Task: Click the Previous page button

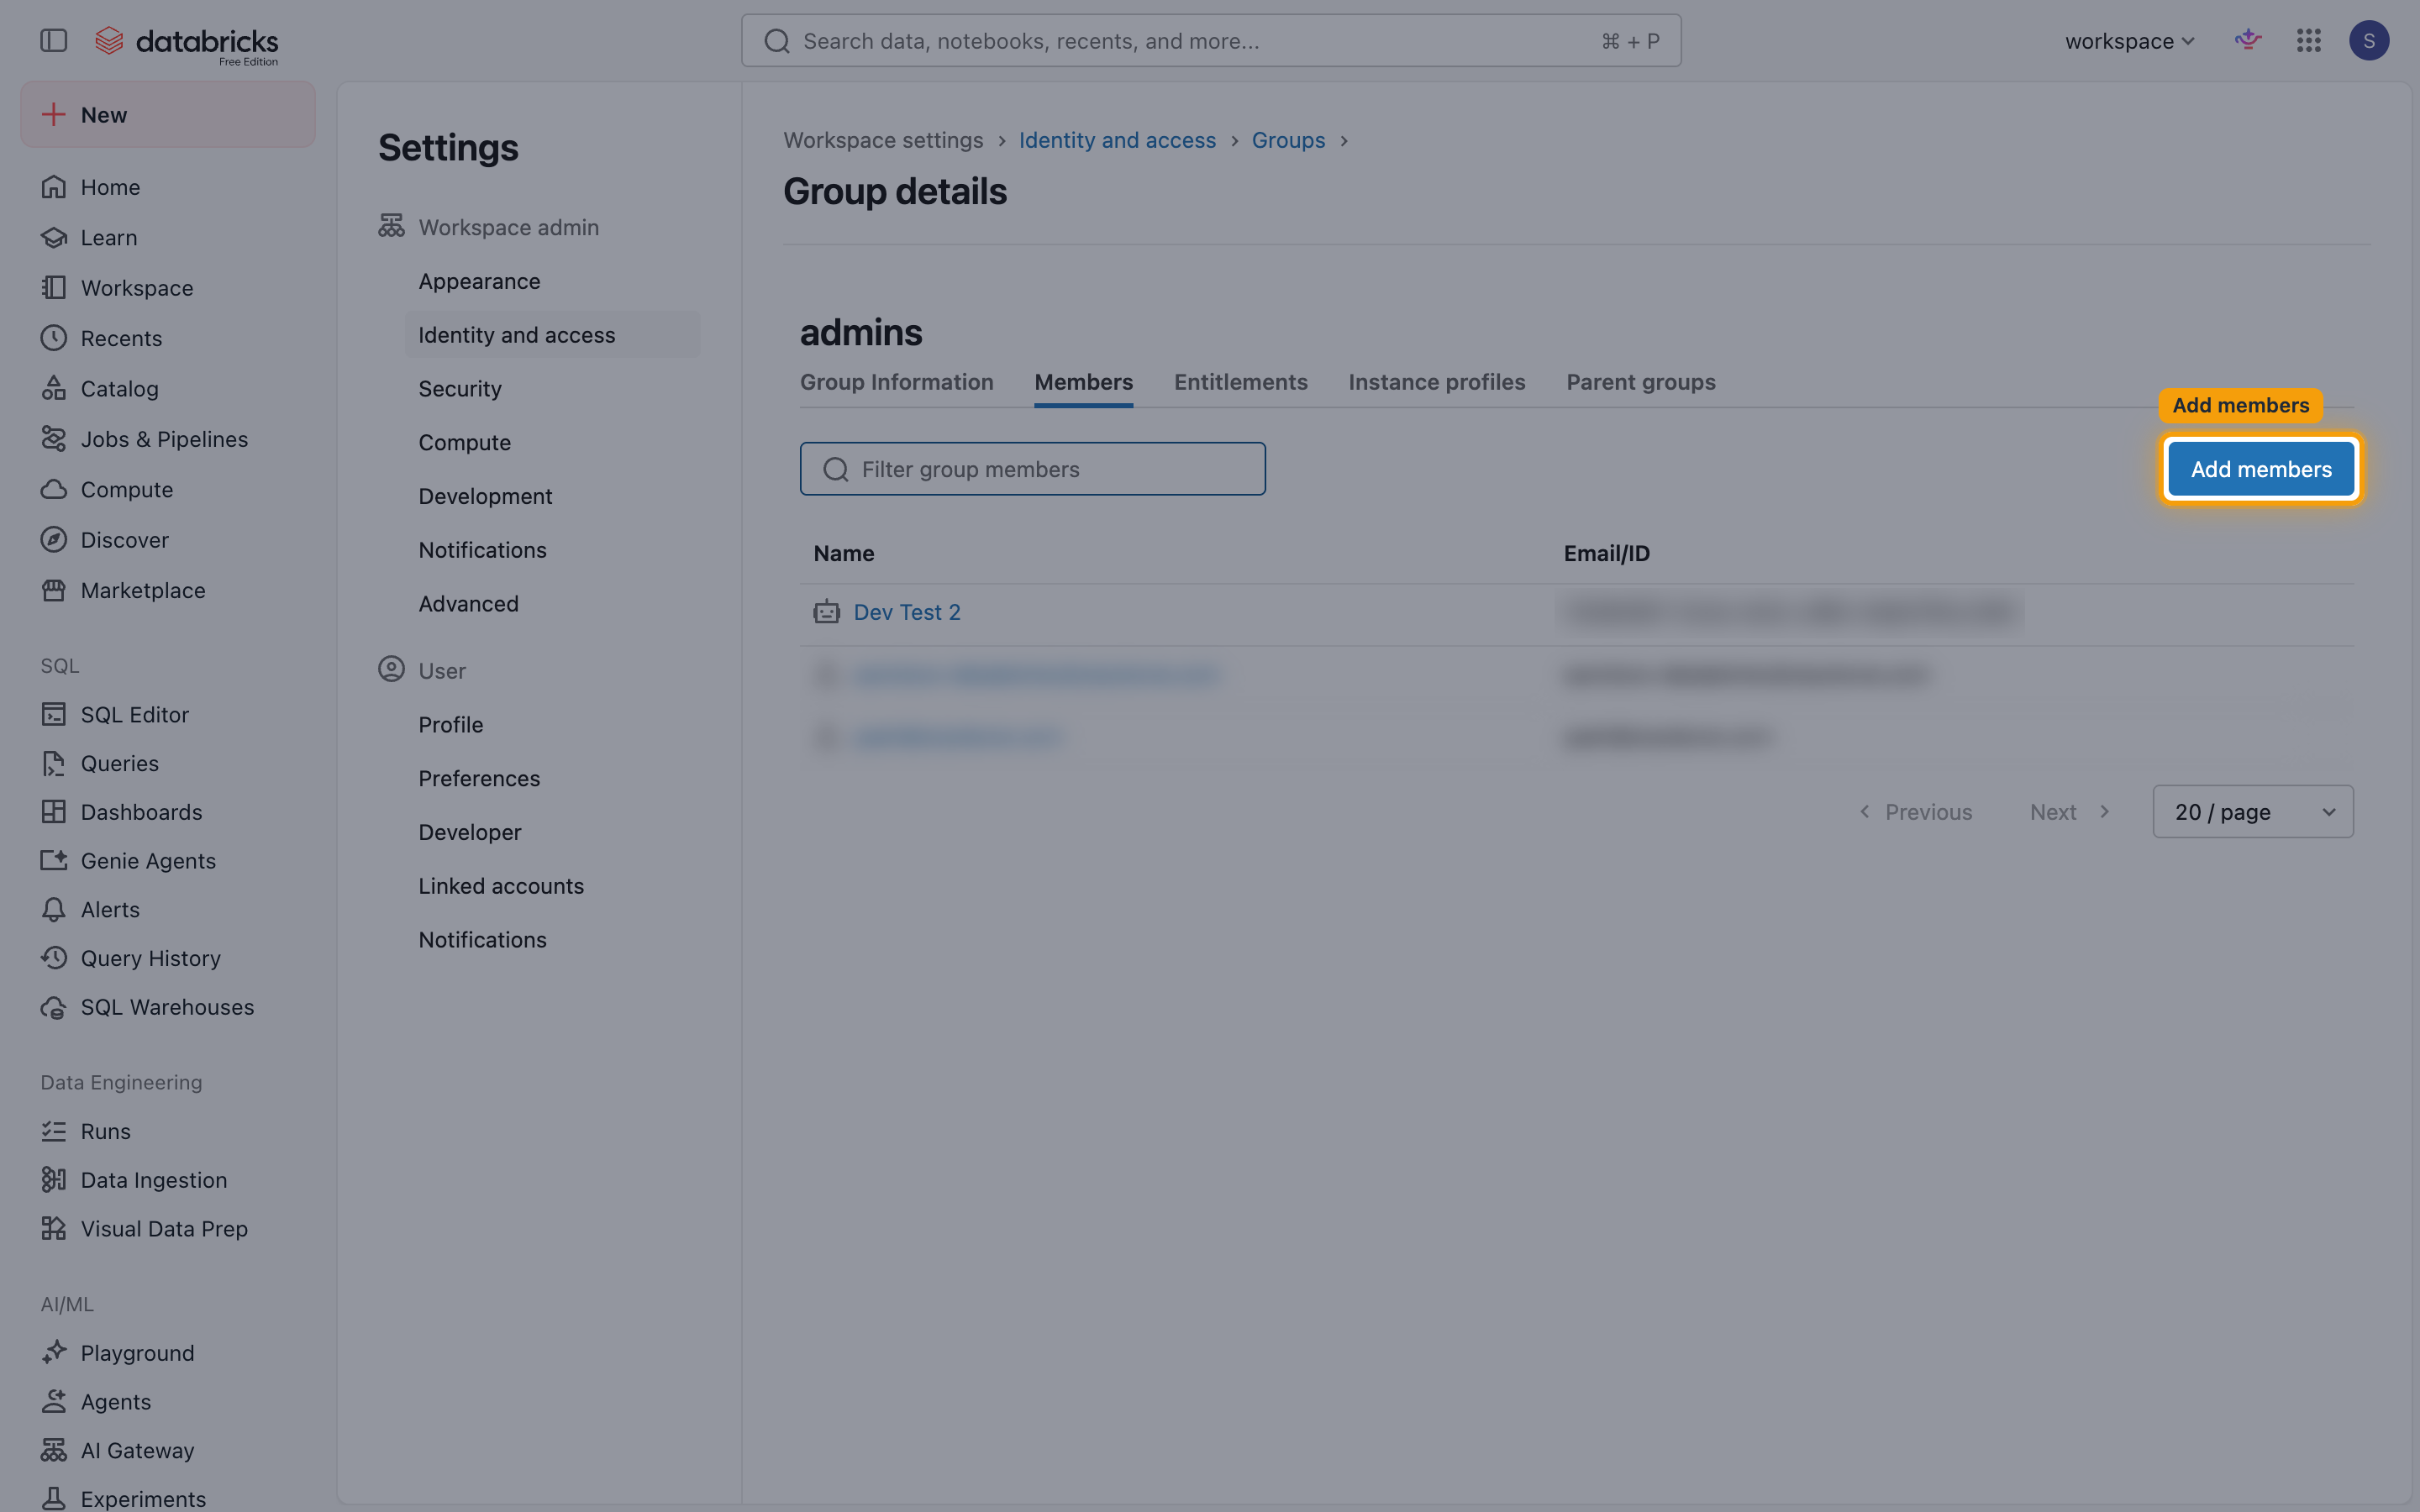Action: pos(1916,812)
